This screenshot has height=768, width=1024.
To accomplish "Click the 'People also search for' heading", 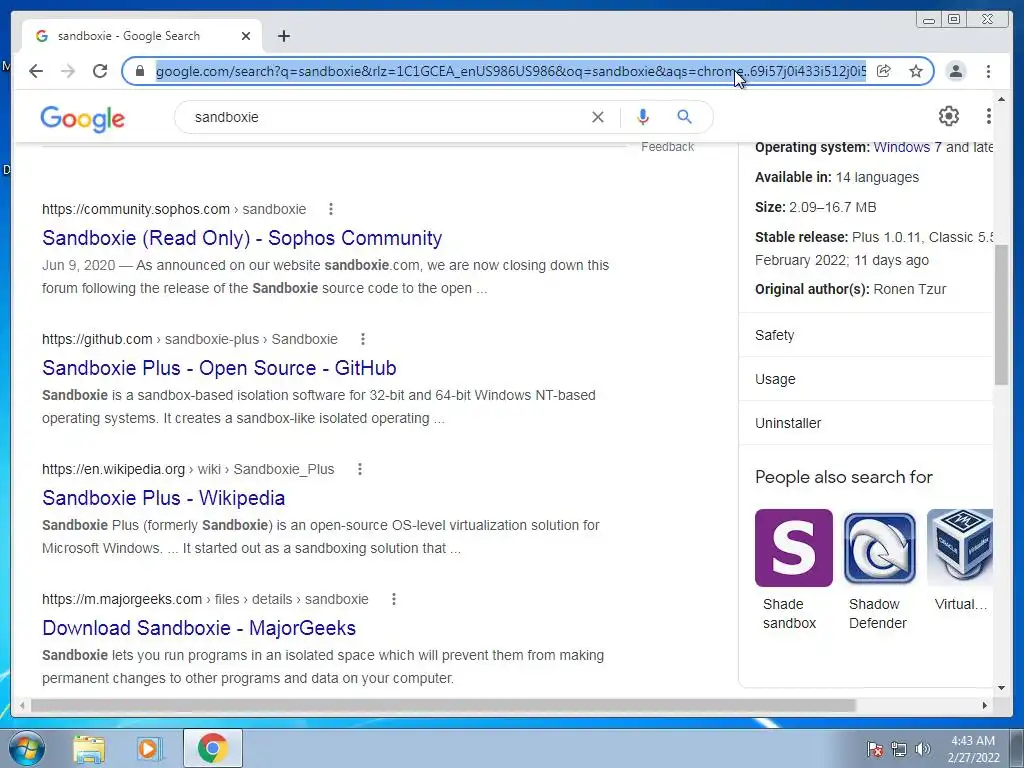I will 844,477.
